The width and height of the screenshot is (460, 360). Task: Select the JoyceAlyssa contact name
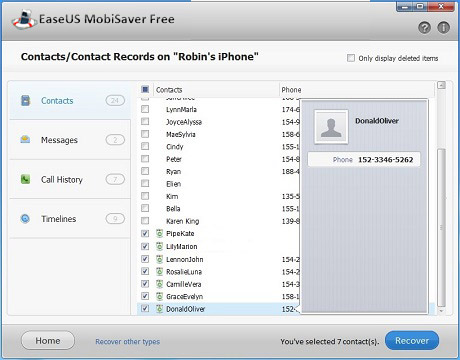pos(184,122)
